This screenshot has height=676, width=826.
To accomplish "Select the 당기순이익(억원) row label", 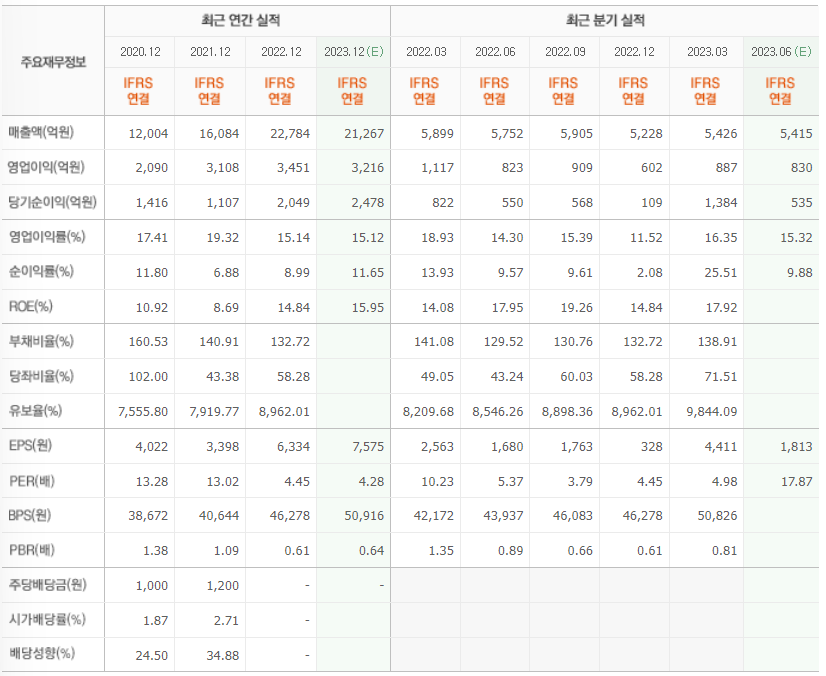I will (52, 202).
